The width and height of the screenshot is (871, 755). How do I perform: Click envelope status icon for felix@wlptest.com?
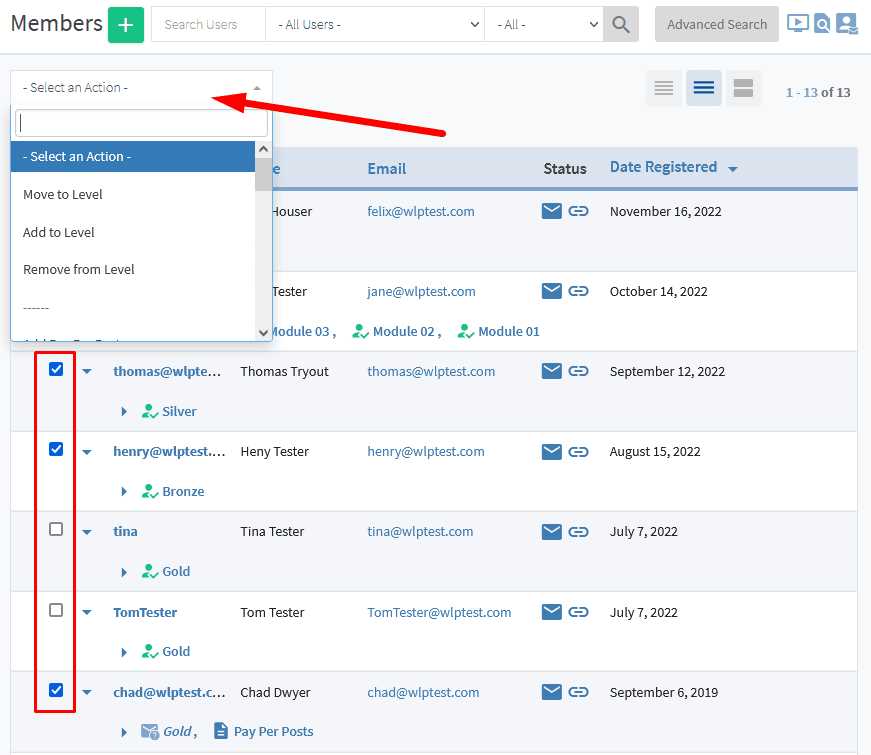click(x=552, y=211)
